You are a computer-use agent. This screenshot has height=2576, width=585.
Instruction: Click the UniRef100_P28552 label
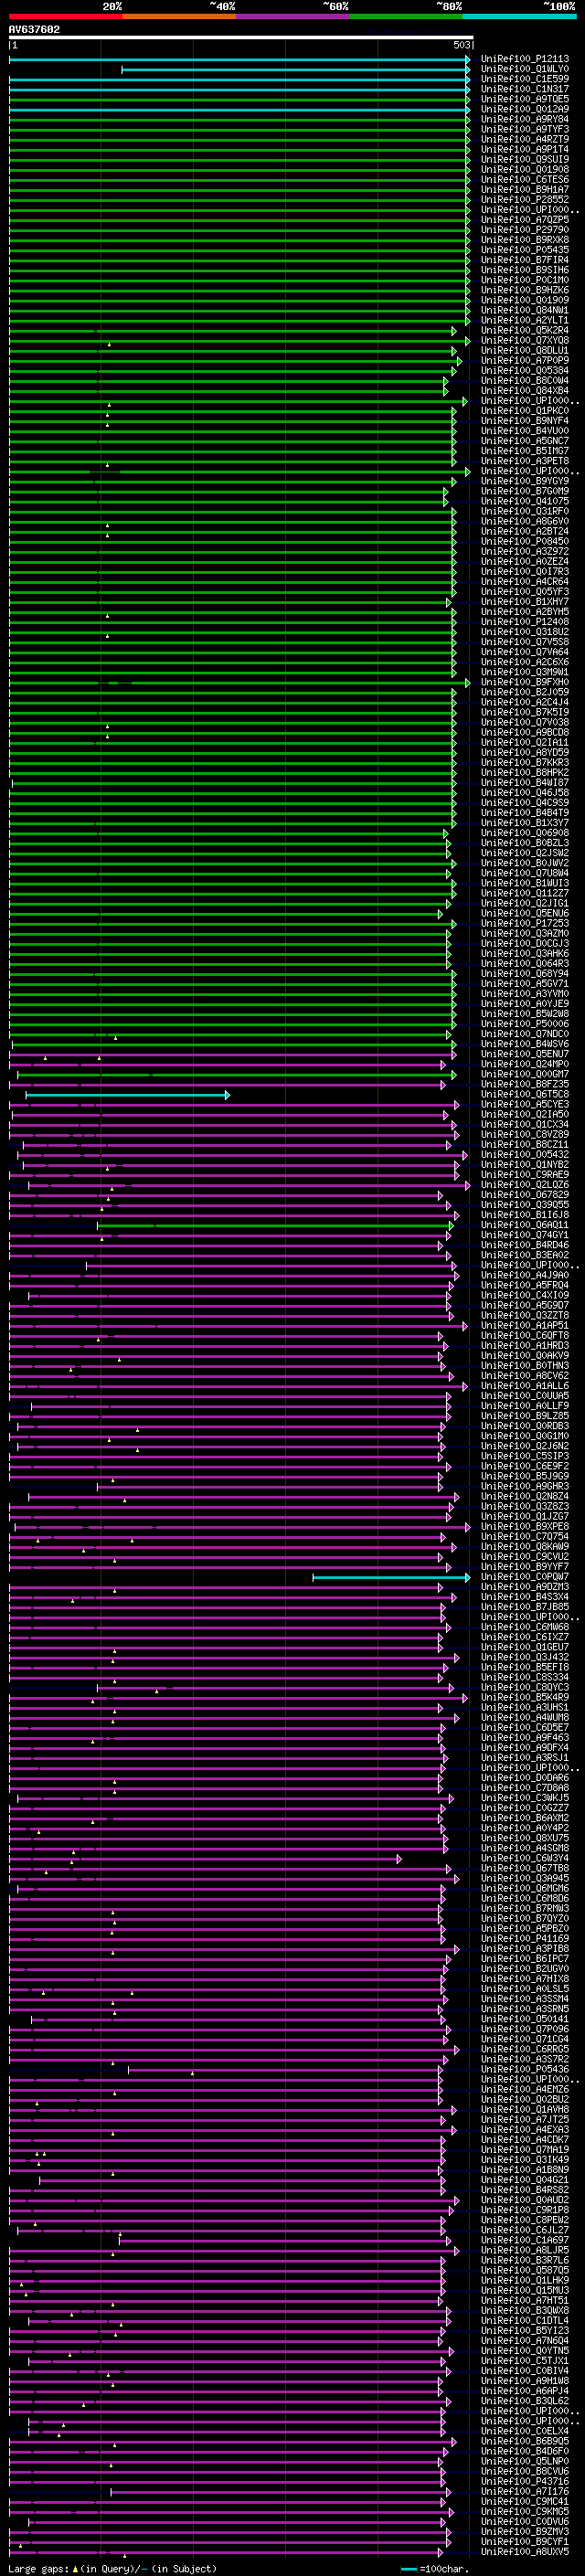[x=524, y=200]
